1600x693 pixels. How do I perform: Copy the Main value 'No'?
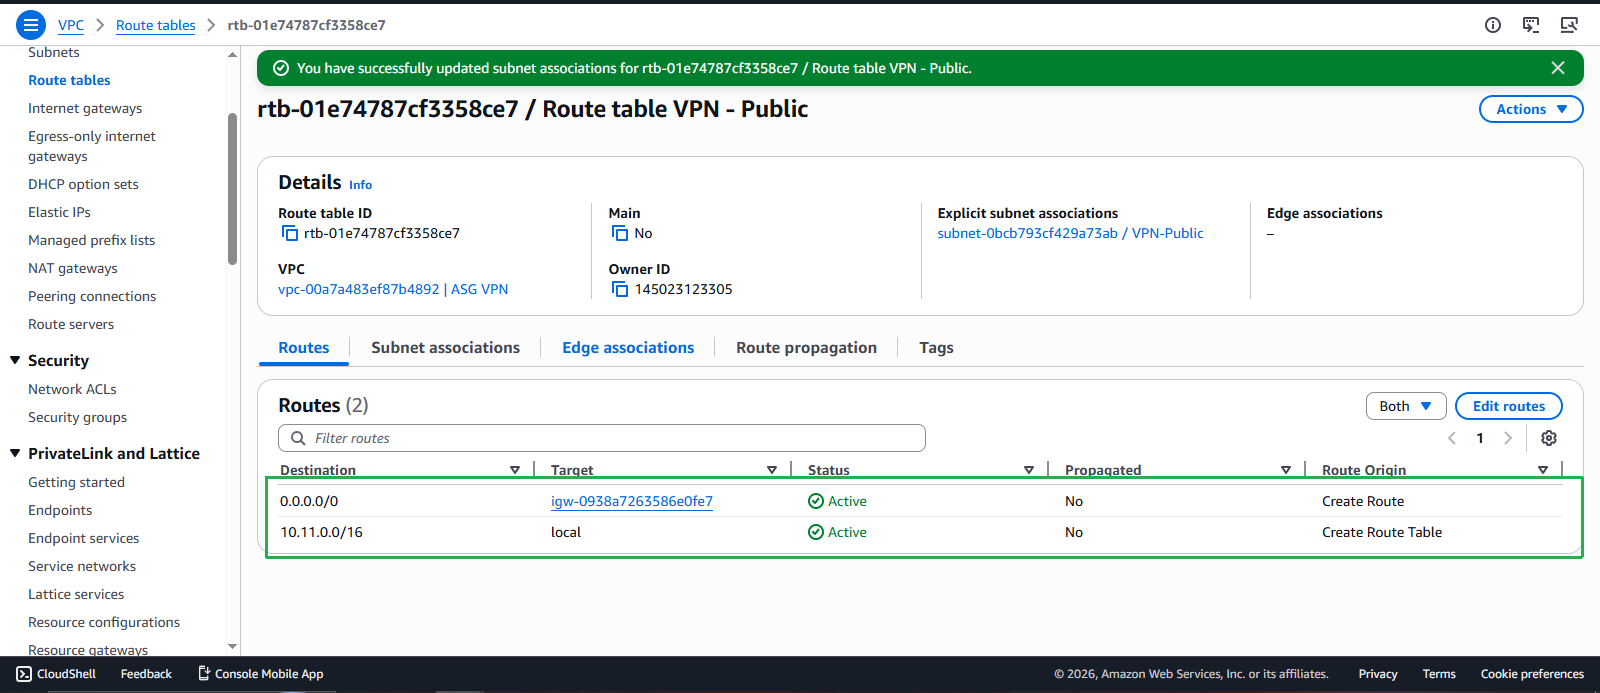point(620,233)
